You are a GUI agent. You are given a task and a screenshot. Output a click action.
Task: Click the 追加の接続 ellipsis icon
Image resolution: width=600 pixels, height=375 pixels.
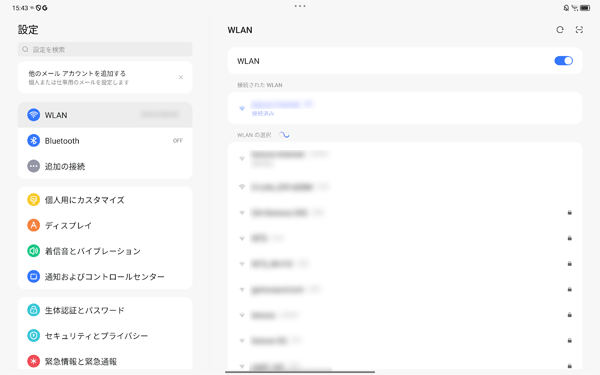[33, 166]
